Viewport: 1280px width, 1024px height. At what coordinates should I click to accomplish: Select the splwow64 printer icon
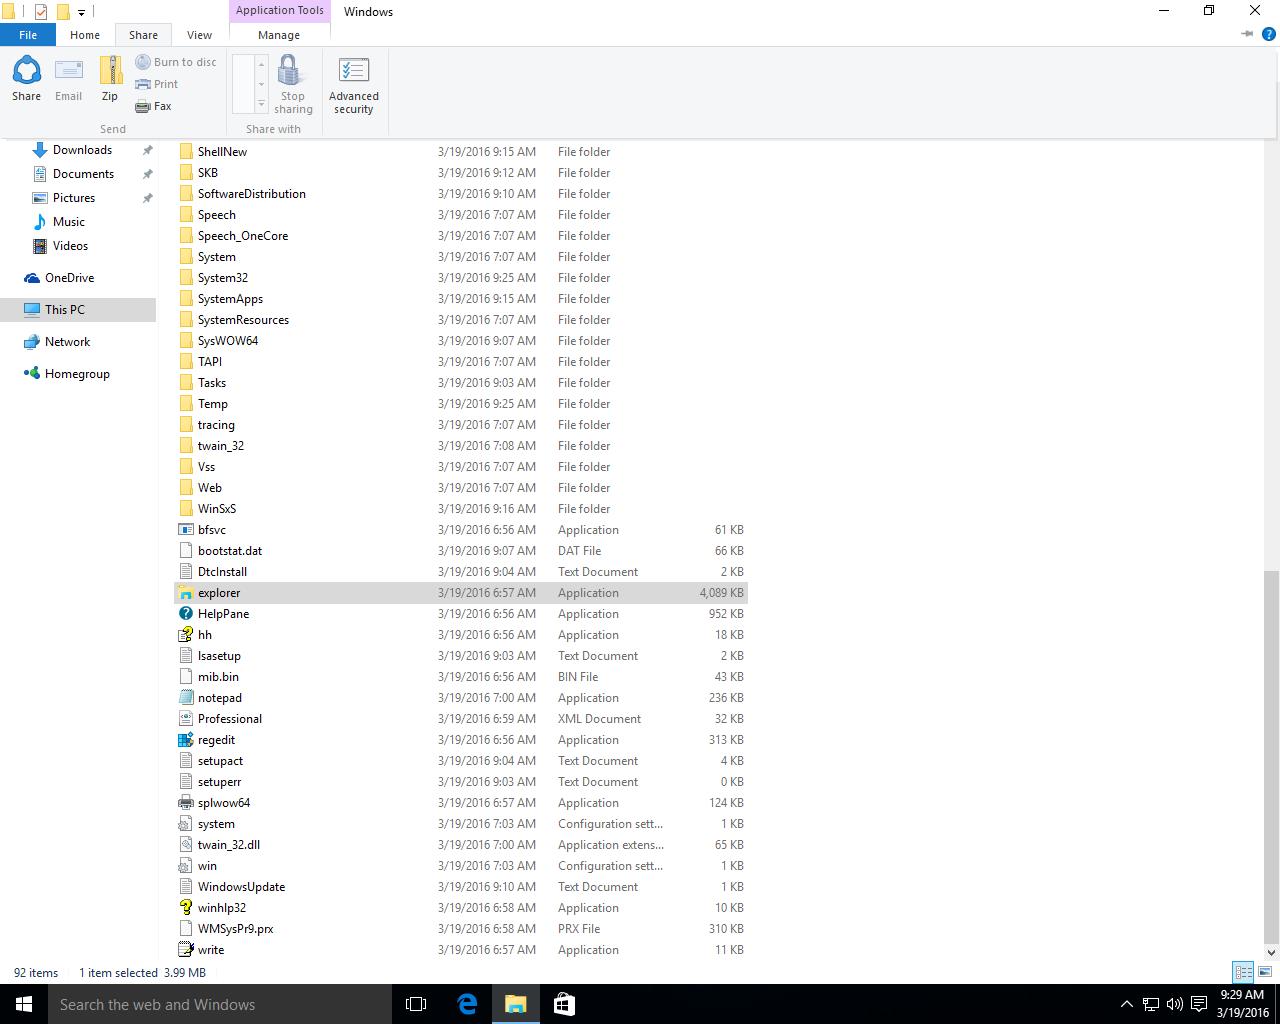185,803
